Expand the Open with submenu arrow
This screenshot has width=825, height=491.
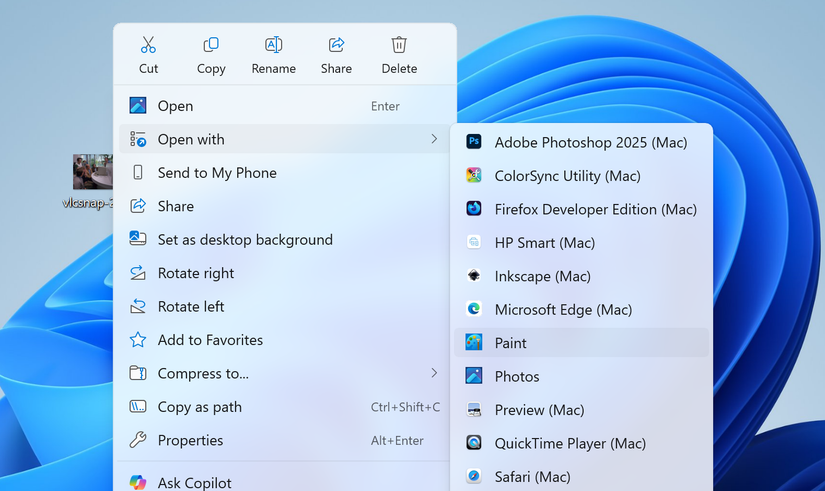click(x=434, y=139)
